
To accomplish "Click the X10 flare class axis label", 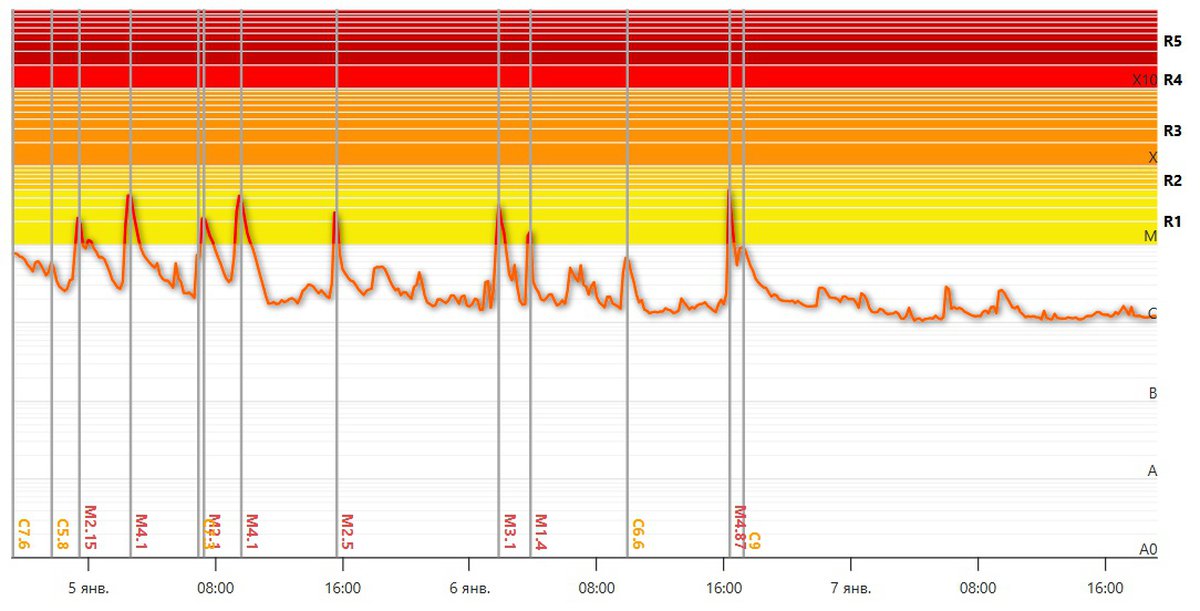I will [x=1144, y=79].
